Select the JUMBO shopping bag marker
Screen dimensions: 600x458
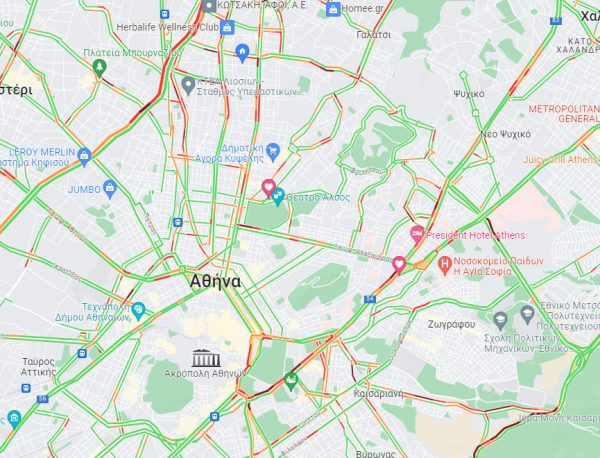coord(110,189)
